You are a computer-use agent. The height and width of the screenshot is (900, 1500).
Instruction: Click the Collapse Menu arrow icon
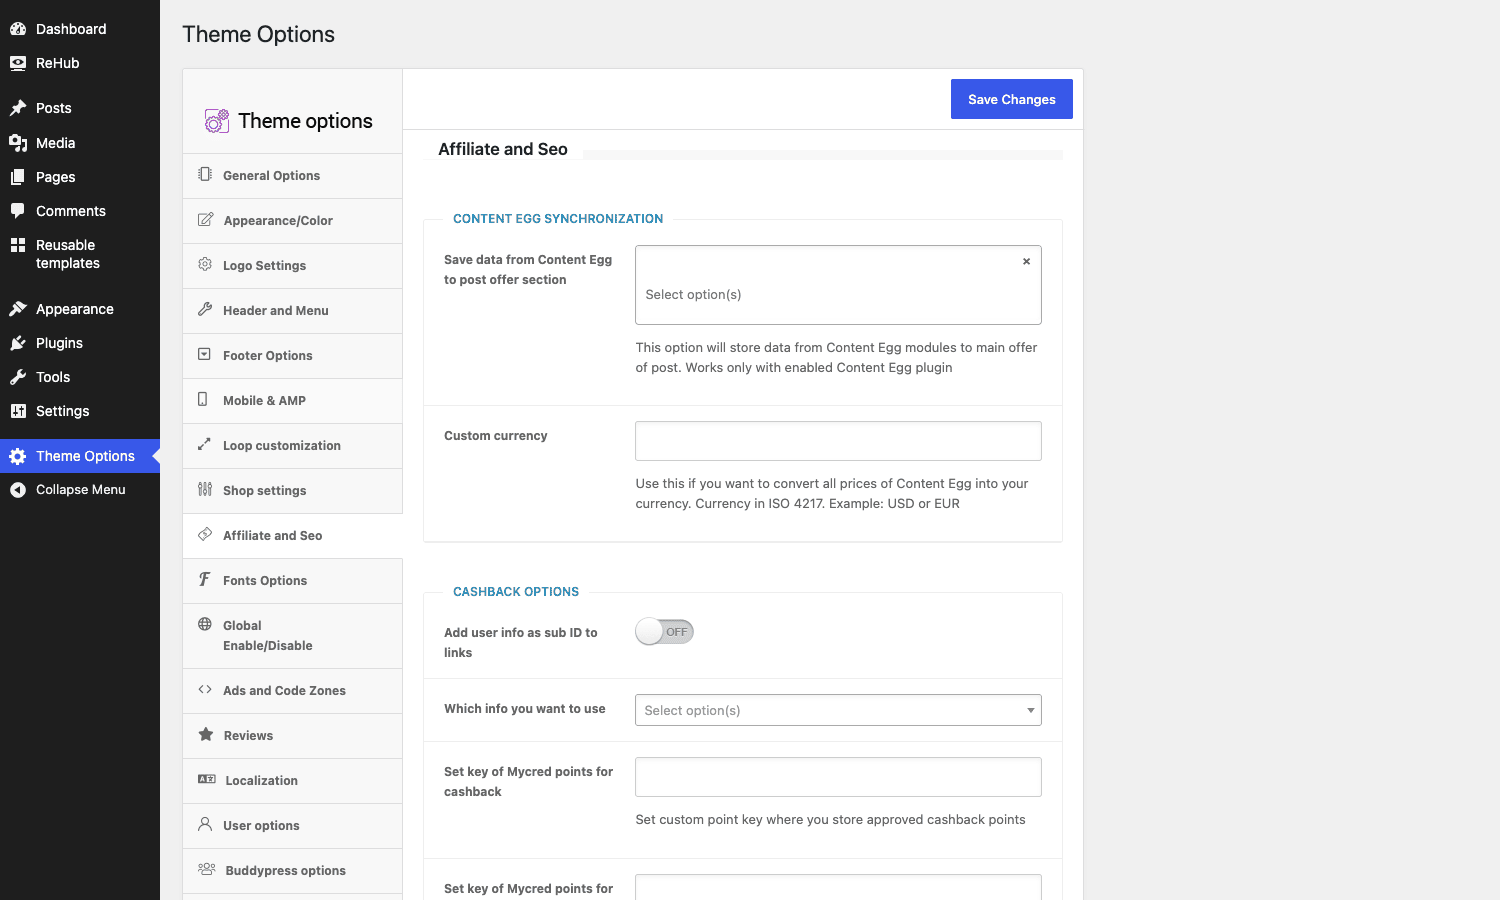click(x=18, y=490)
